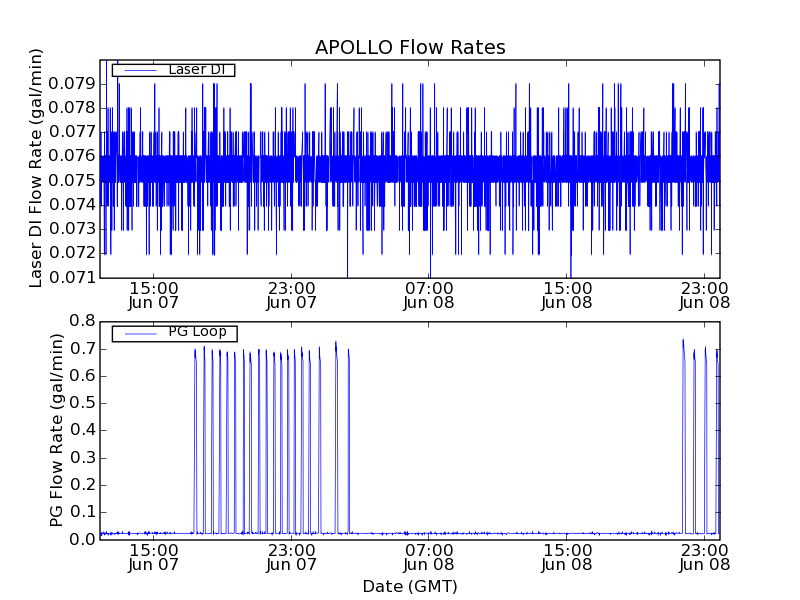Click the 0.079 y-axis tick label
Viewport: 800px width, 600px height.
pyautogui.click(x=72, y=83)
